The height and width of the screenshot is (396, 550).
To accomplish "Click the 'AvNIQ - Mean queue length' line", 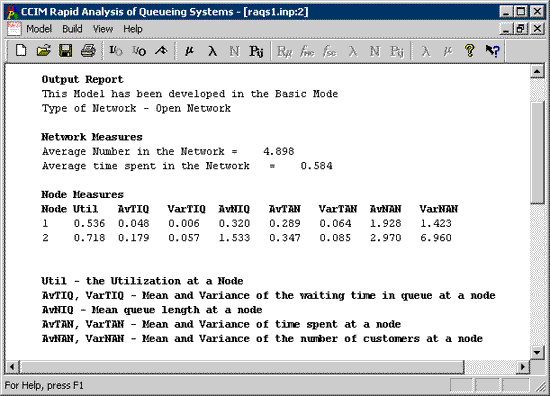I will 152,310.
